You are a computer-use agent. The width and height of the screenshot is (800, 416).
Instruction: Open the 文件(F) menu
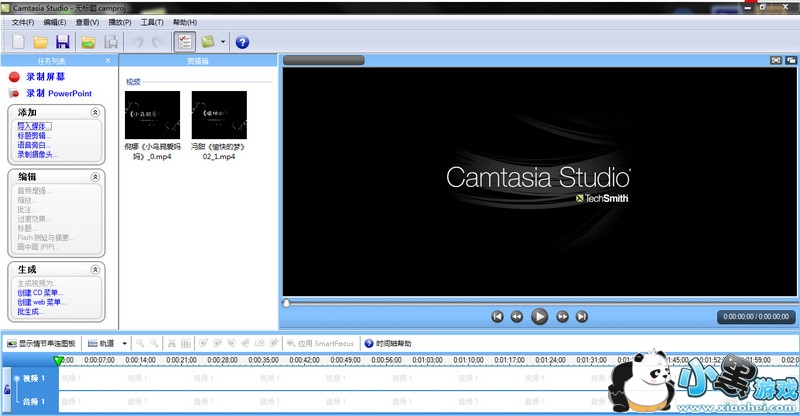[23, 21]
